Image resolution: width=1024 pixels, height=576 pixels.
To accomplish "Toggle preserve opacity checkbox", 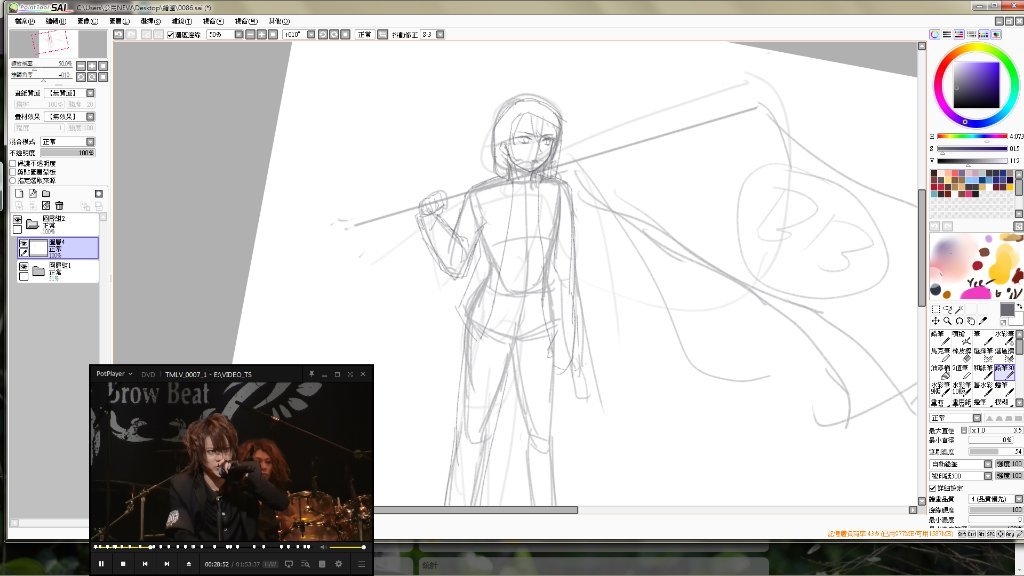I will [x=12, y=163].
